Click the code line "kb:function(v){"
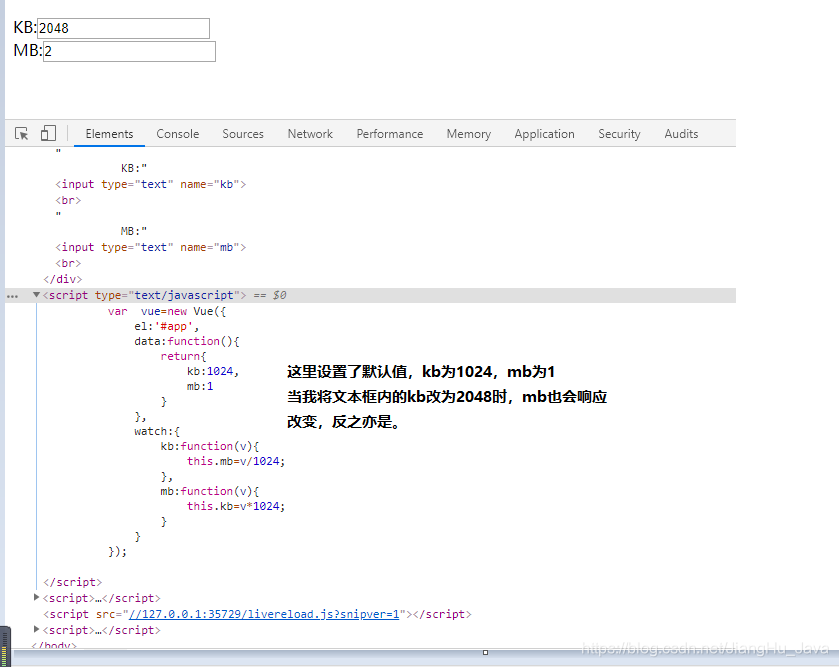Image resolution: width=839 pixels, height=667 pixels. [x=210, y=446]
